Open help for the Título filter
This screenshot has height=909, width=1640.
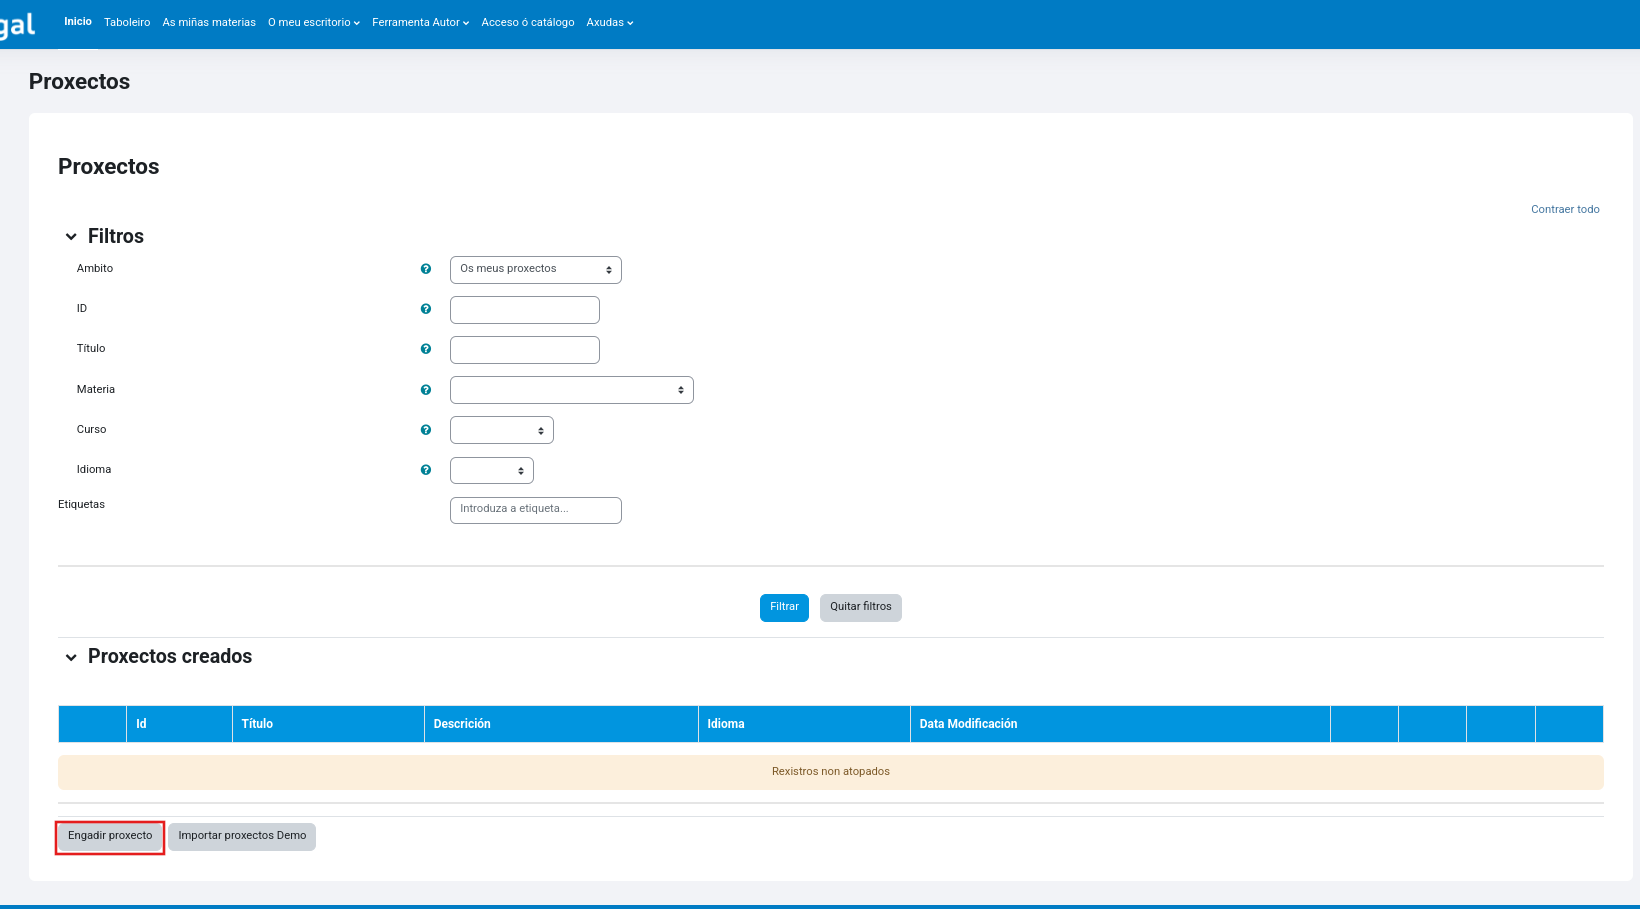[426, 349]
